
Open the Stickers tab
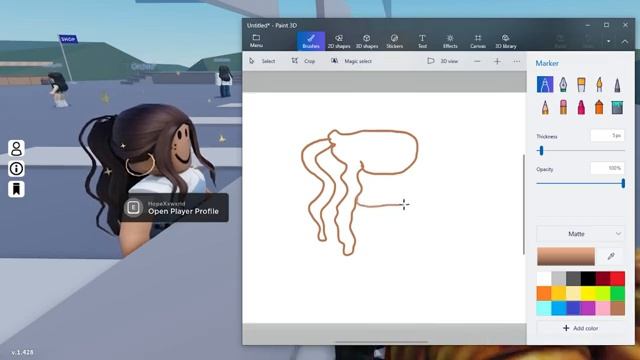click(394, 41)
